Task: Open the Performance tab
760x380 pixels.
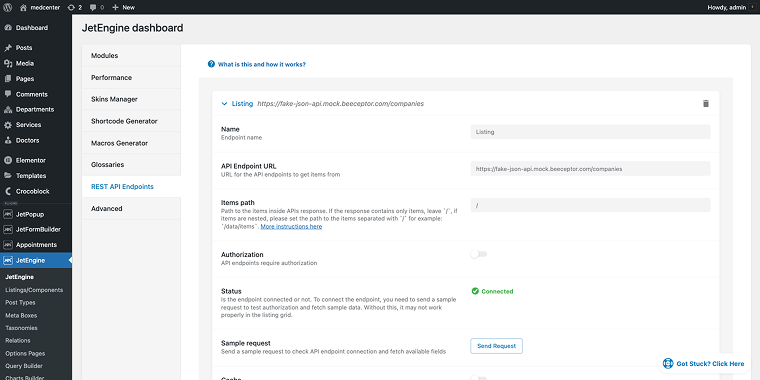Action: (x=131, y=78)
